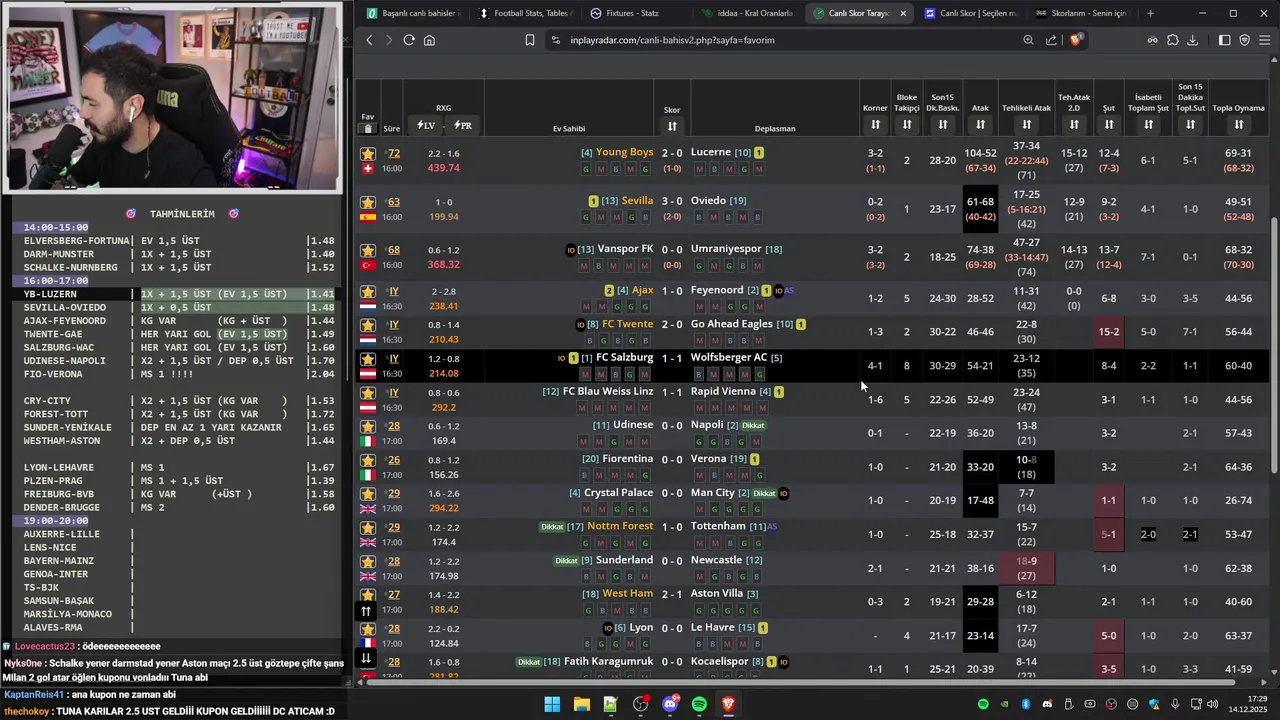Sort by the Atak column arrows

pyautogui.click(x=980, y=124)
